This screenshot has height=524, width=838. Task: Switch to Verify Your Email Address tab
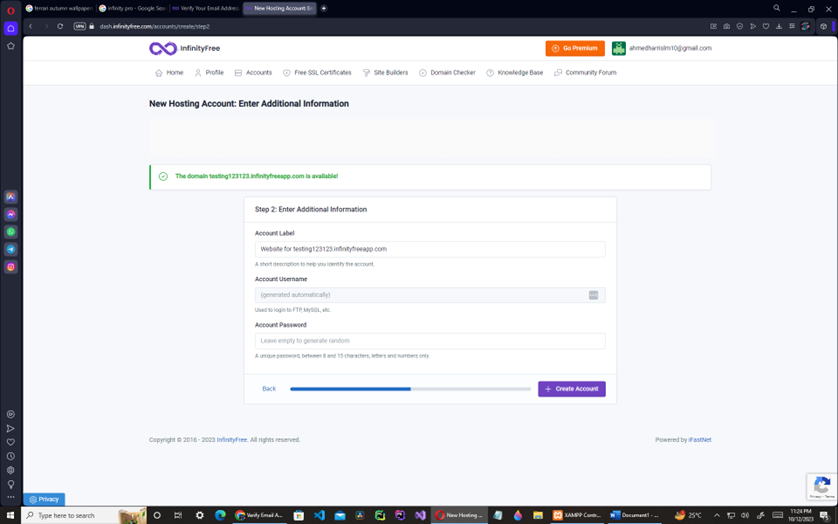(x=206, y=8)
